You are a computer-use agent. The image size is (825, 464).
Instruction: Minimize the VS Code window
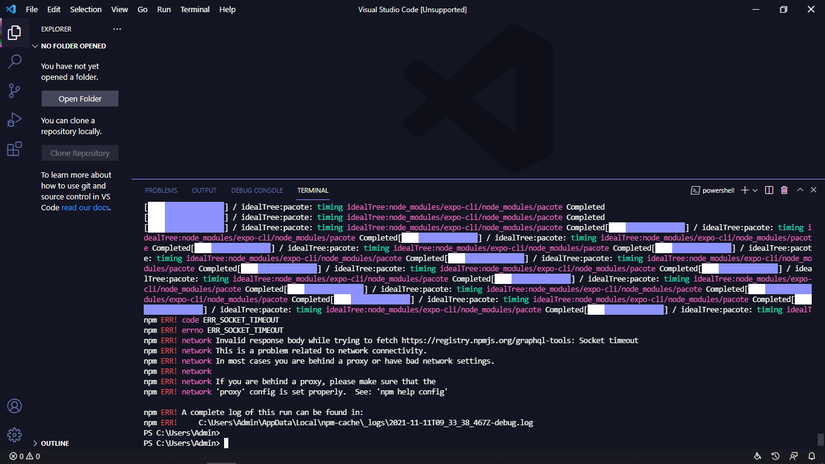pyautogui.click(x=756, y=9)
